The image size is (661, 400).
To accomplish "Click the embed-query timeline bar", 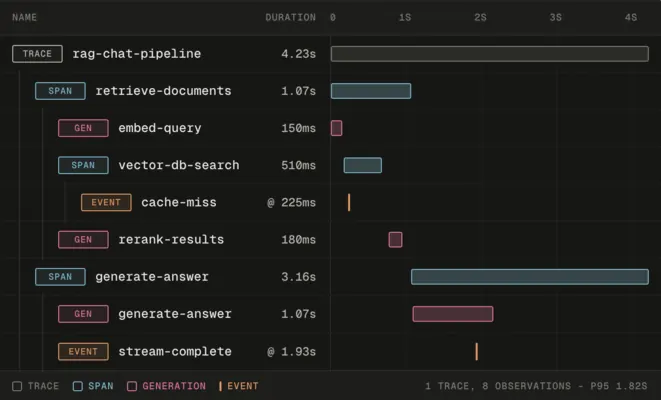I will coord(336,128).
